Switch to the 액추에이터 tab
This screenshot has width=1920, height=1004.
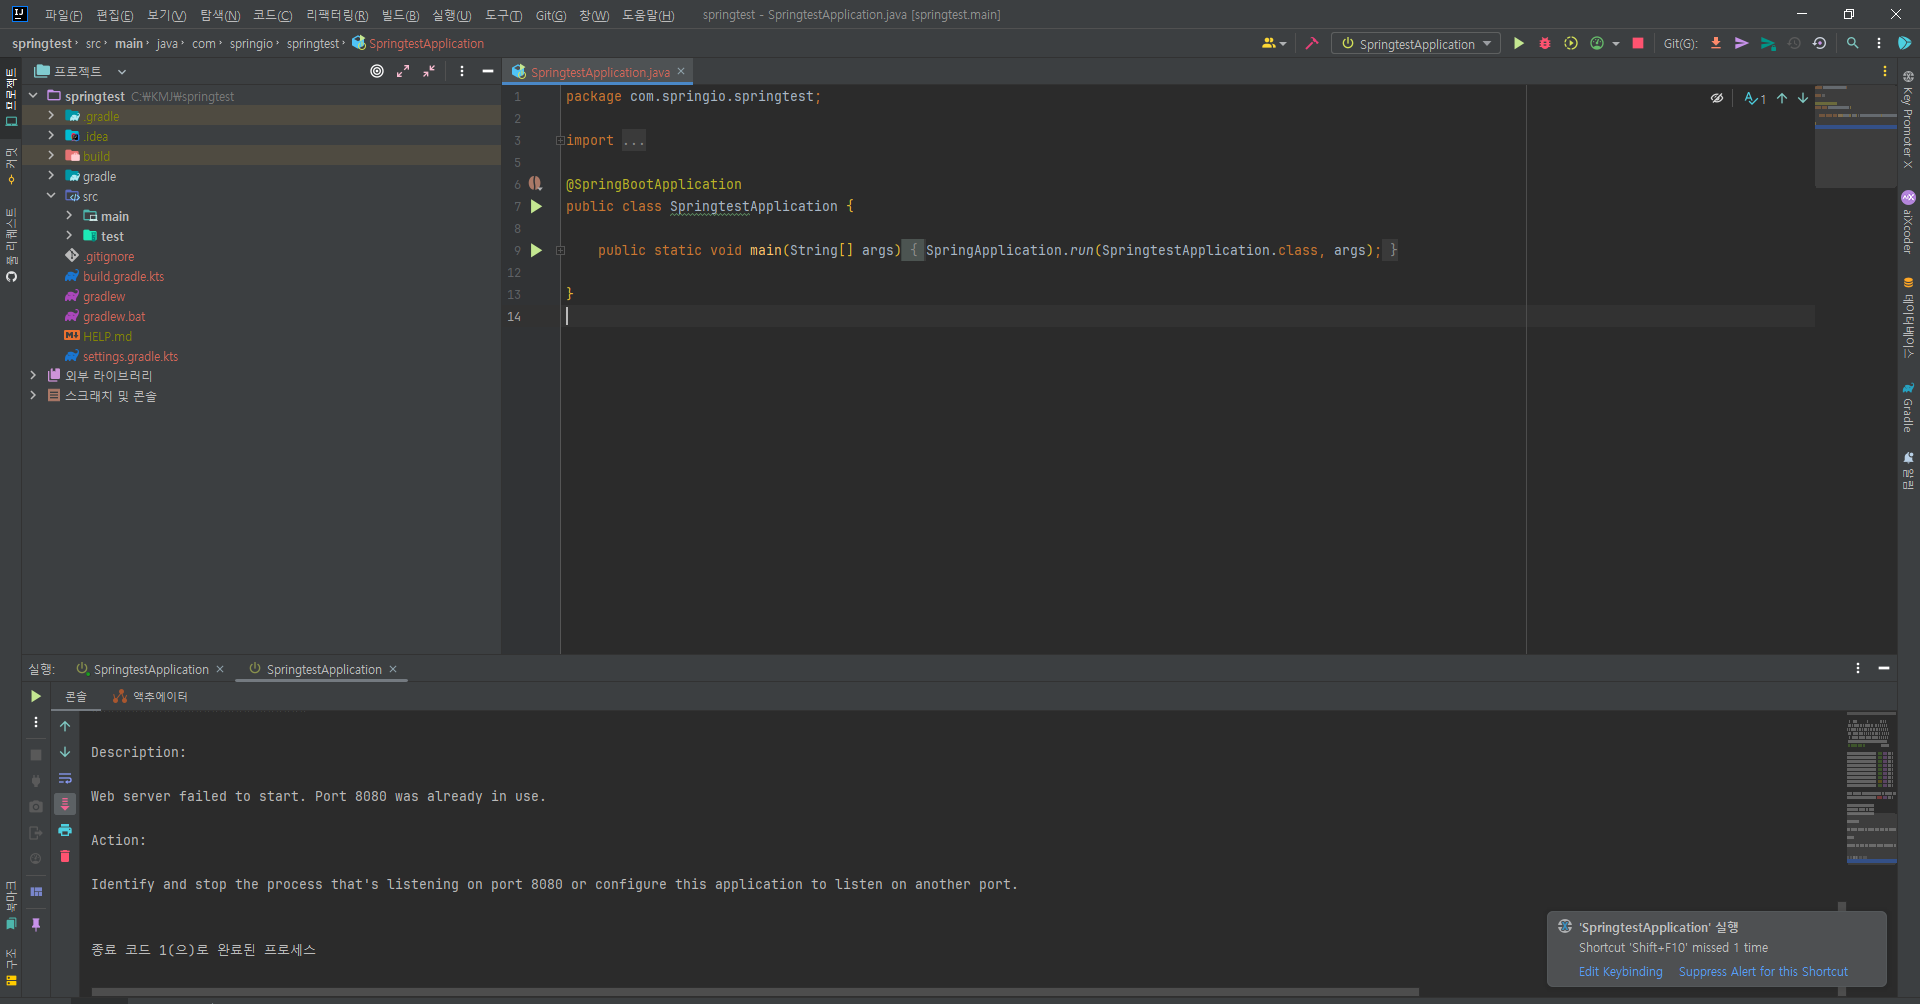[x=151, y=696]
